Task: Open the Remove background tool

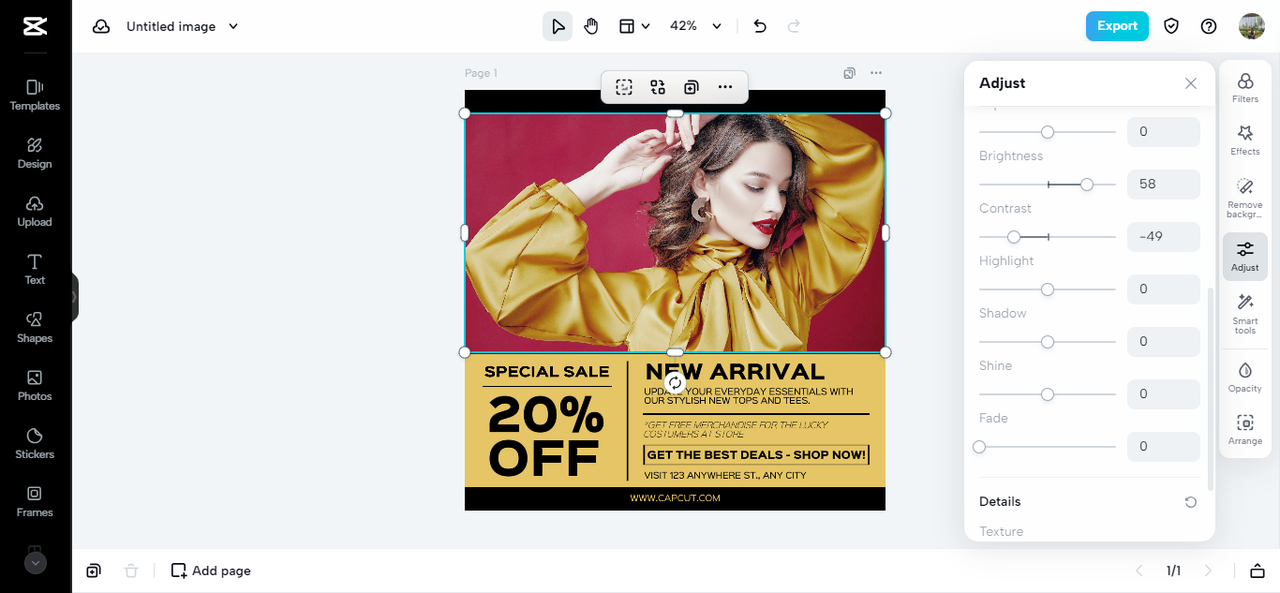Action: 1245,198
